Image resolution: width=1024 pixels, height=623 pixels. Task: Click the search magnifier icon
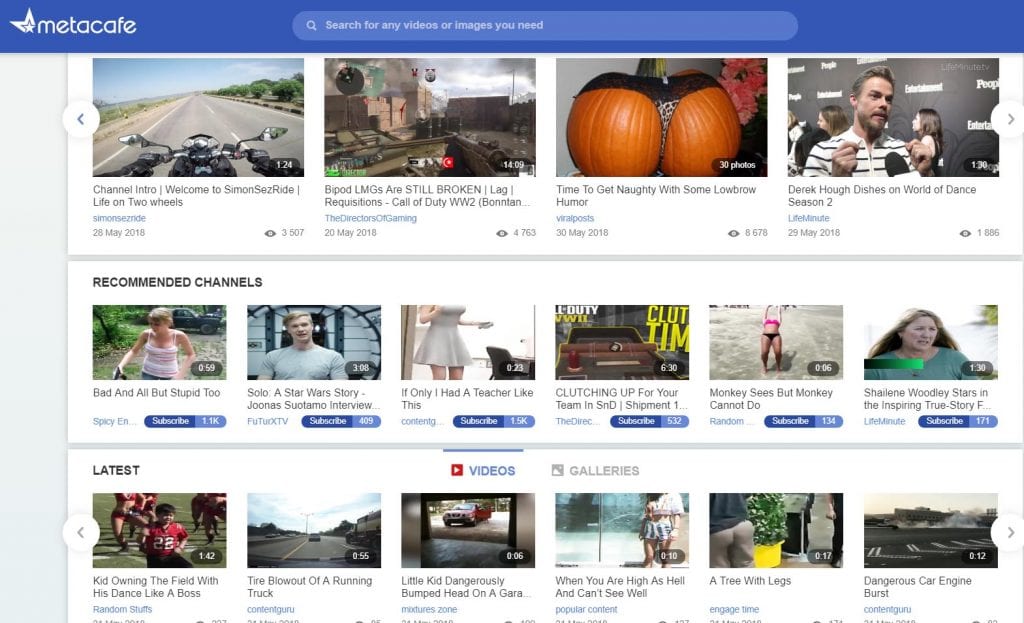(x=312, y=26)
